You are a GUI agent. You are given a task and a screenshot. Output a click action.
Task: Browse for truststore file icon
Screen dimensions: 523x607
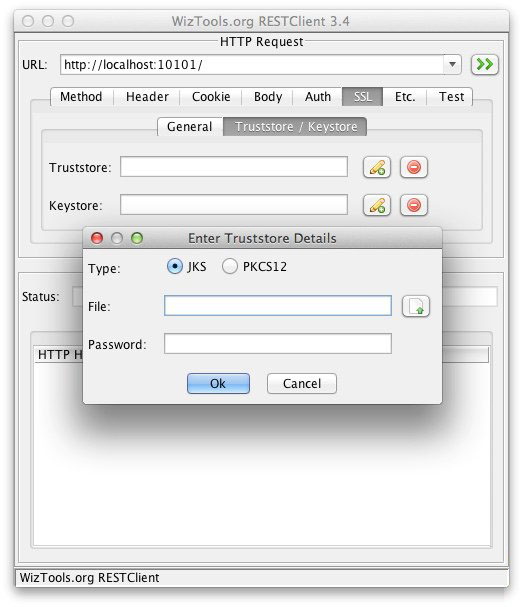pyautogui.click(x=416, y=306)
